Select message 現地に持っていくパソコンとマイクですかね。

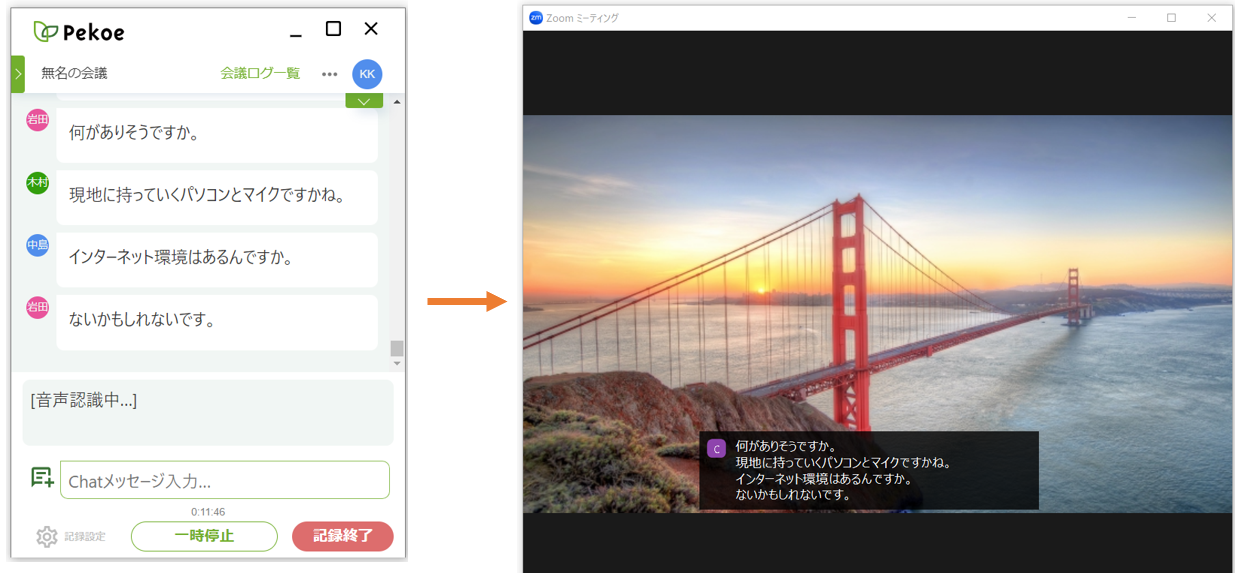[217, 197]
